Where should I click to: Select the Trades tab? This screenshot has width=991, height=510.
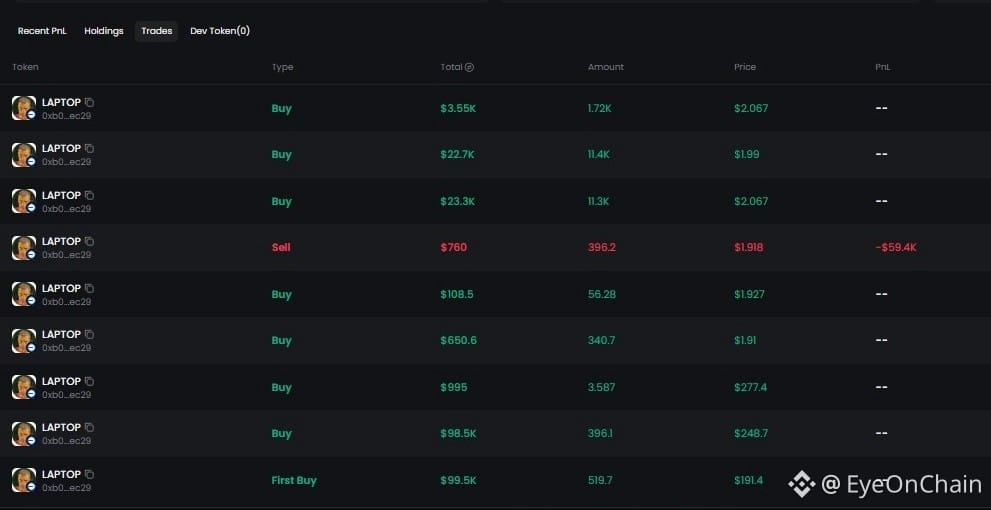click(x=157, y=31)
